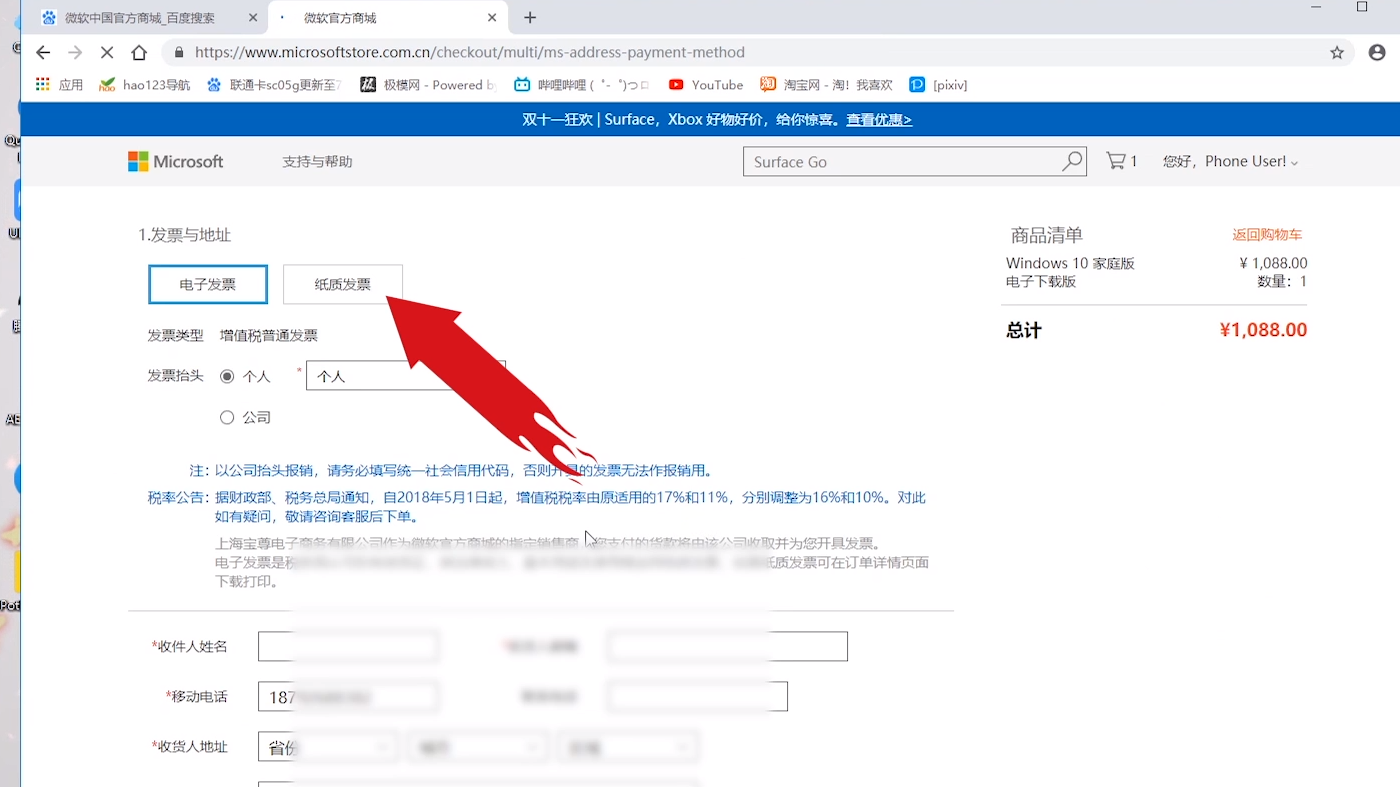Go to Microsoft home via logo
1400x787 pixels.
click(176, 162)
